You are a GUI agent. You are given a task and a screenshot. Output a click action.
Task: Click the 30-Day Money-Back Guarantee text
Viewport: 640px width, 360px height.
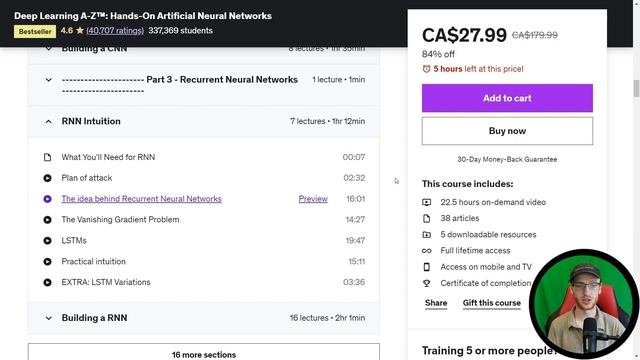click(x=507, y=159)
